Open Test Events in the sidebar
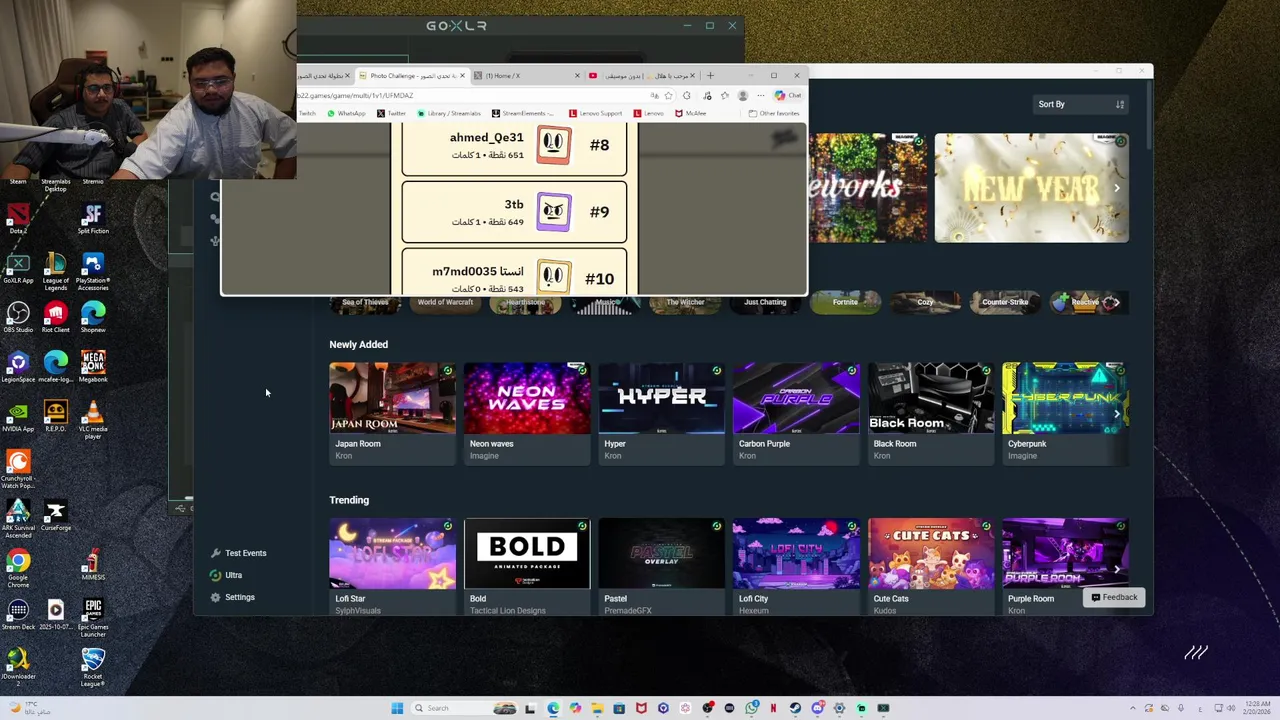Image resolution: width=1280 pixels, height=720 pixels. [239, 553]
